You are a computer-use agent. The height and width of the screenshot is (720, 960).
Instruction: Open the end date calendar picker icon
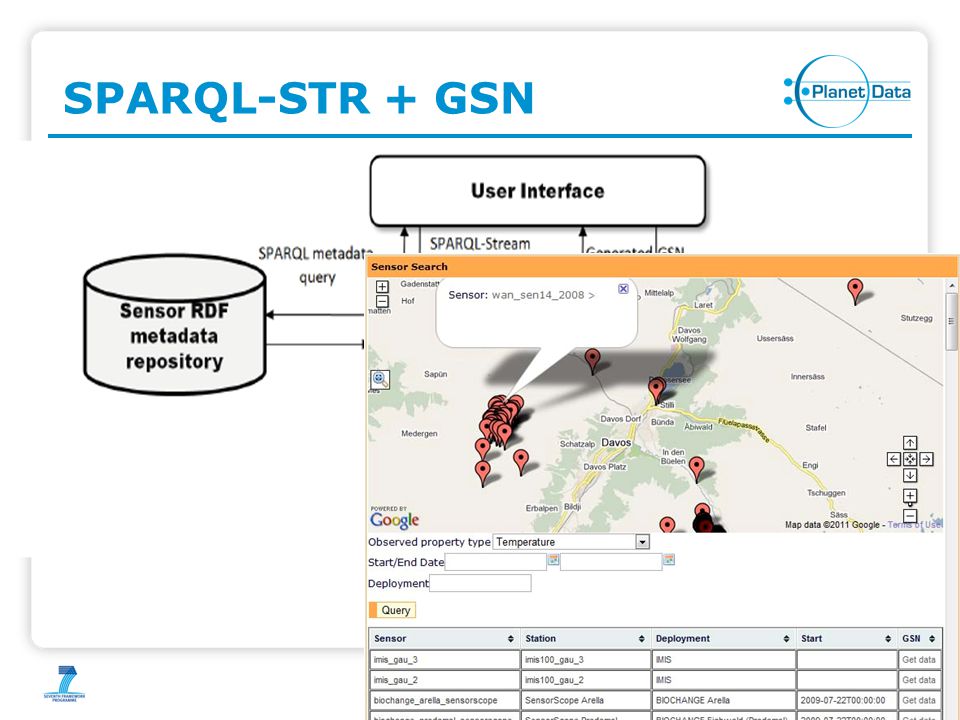[669, 560]
